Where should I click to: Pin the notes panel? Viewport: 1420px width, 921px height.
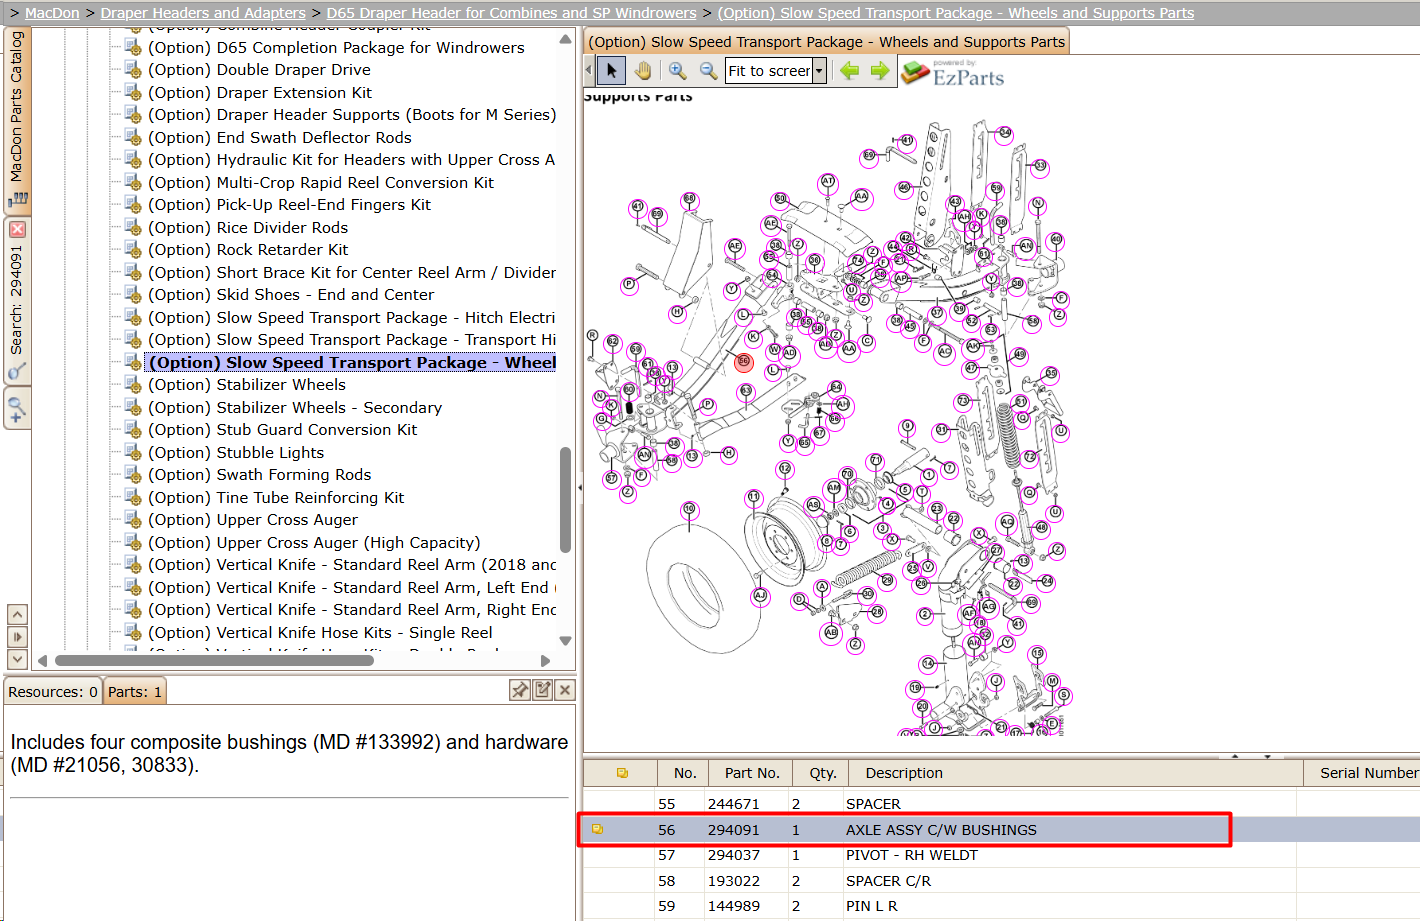[520, 690]
